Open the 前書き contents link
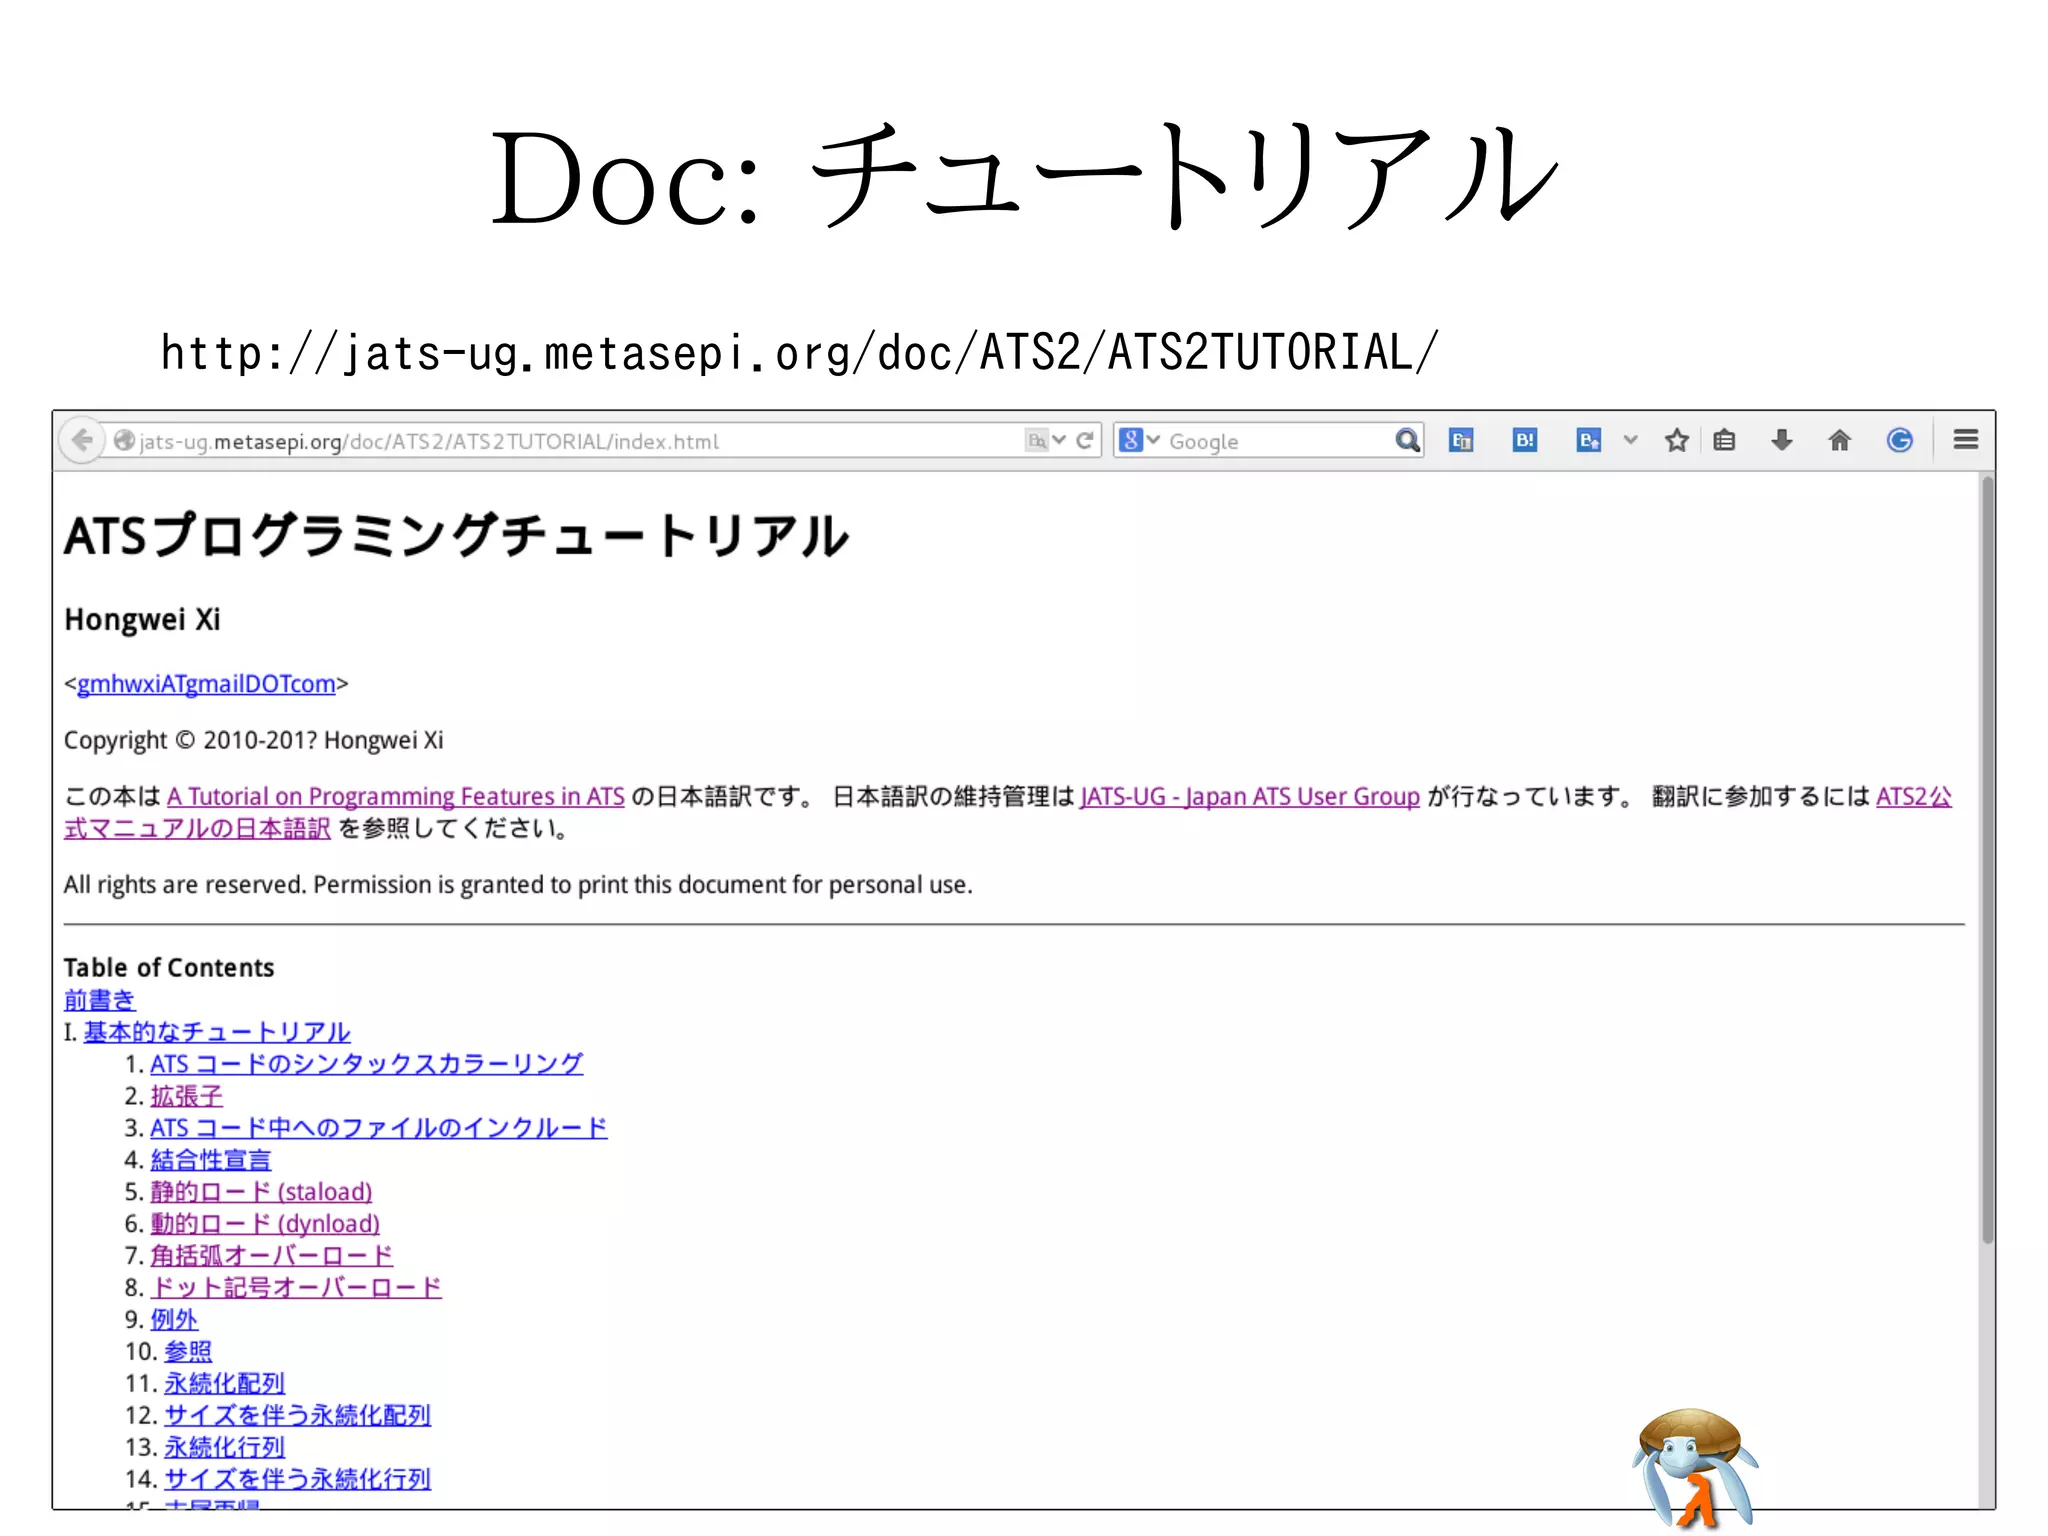The width and height of the screenshot is (2048, 1536). [99, 1000]
